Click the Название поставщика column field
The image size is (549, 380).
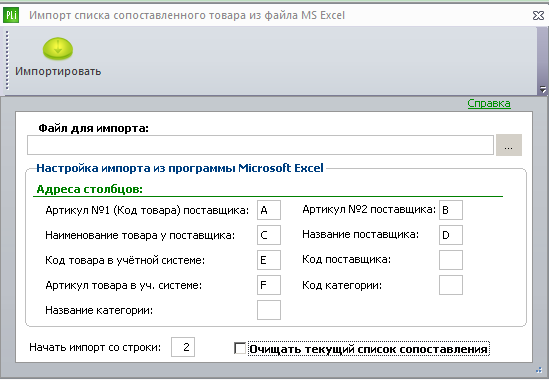pyautogui.click(x=451, y=235)
